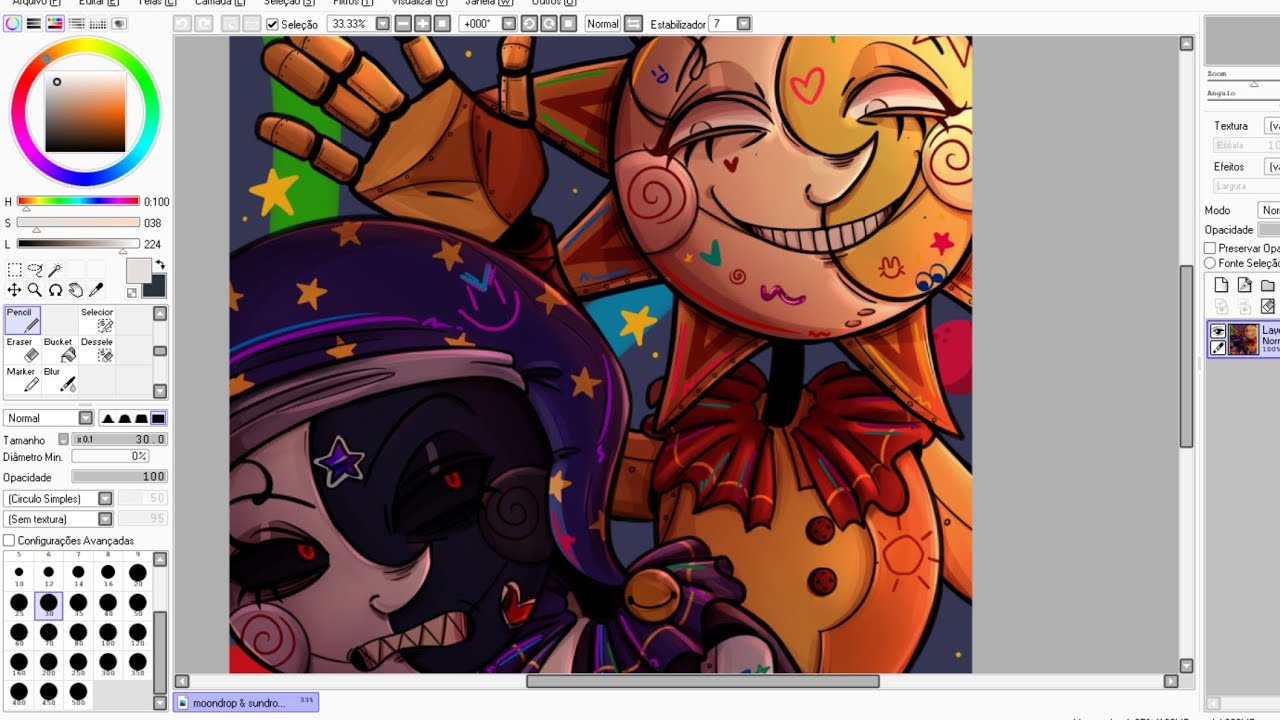1280x720 pixels.
Task: Select the zoom magnifier tool
Action: point(35,290)
